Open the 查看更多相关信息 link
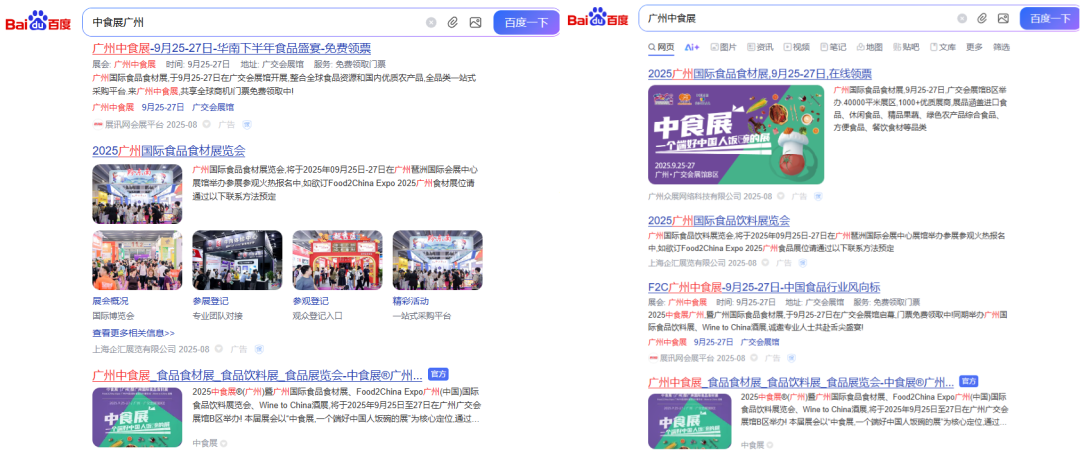Viewport: 1080px width, 455px height. tap(133, 333)
